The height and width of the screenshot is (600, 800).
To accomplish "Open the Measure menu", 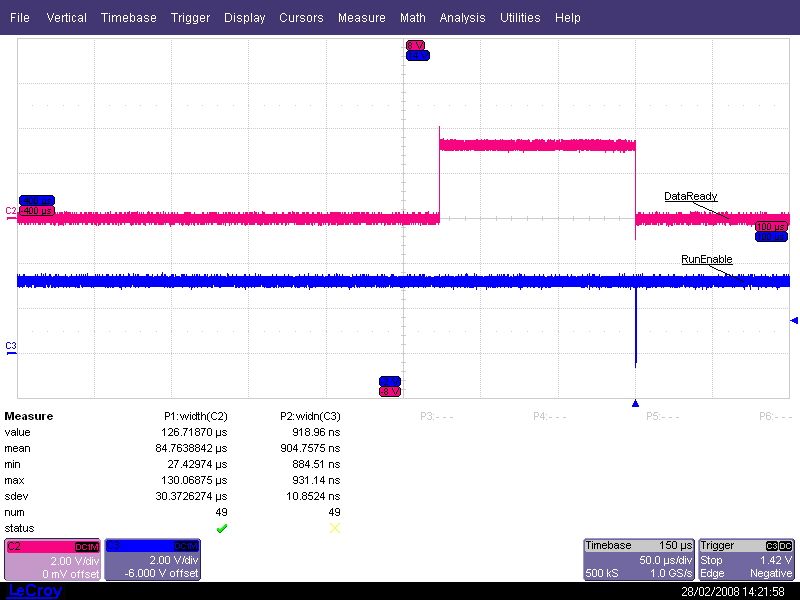I will coord(362,18).
